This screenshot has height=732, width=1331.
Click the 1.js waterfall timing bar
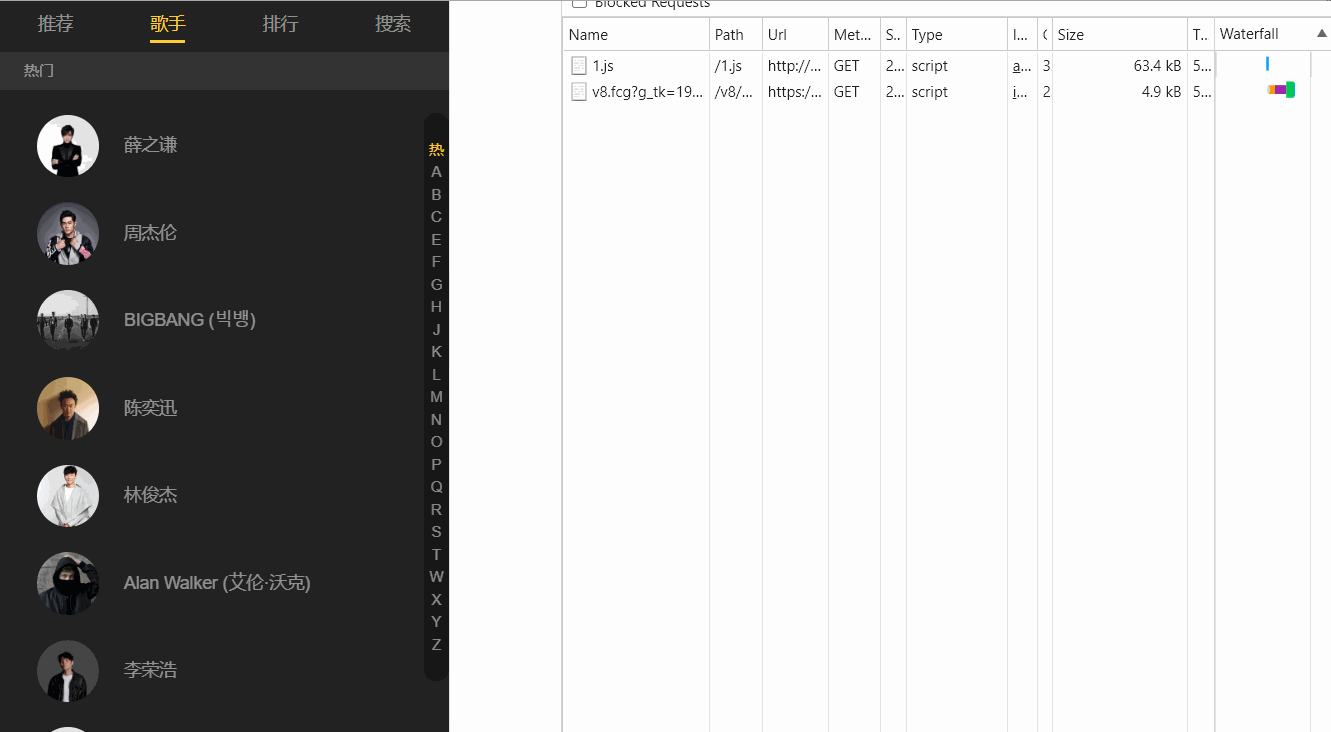[1267, 64]
